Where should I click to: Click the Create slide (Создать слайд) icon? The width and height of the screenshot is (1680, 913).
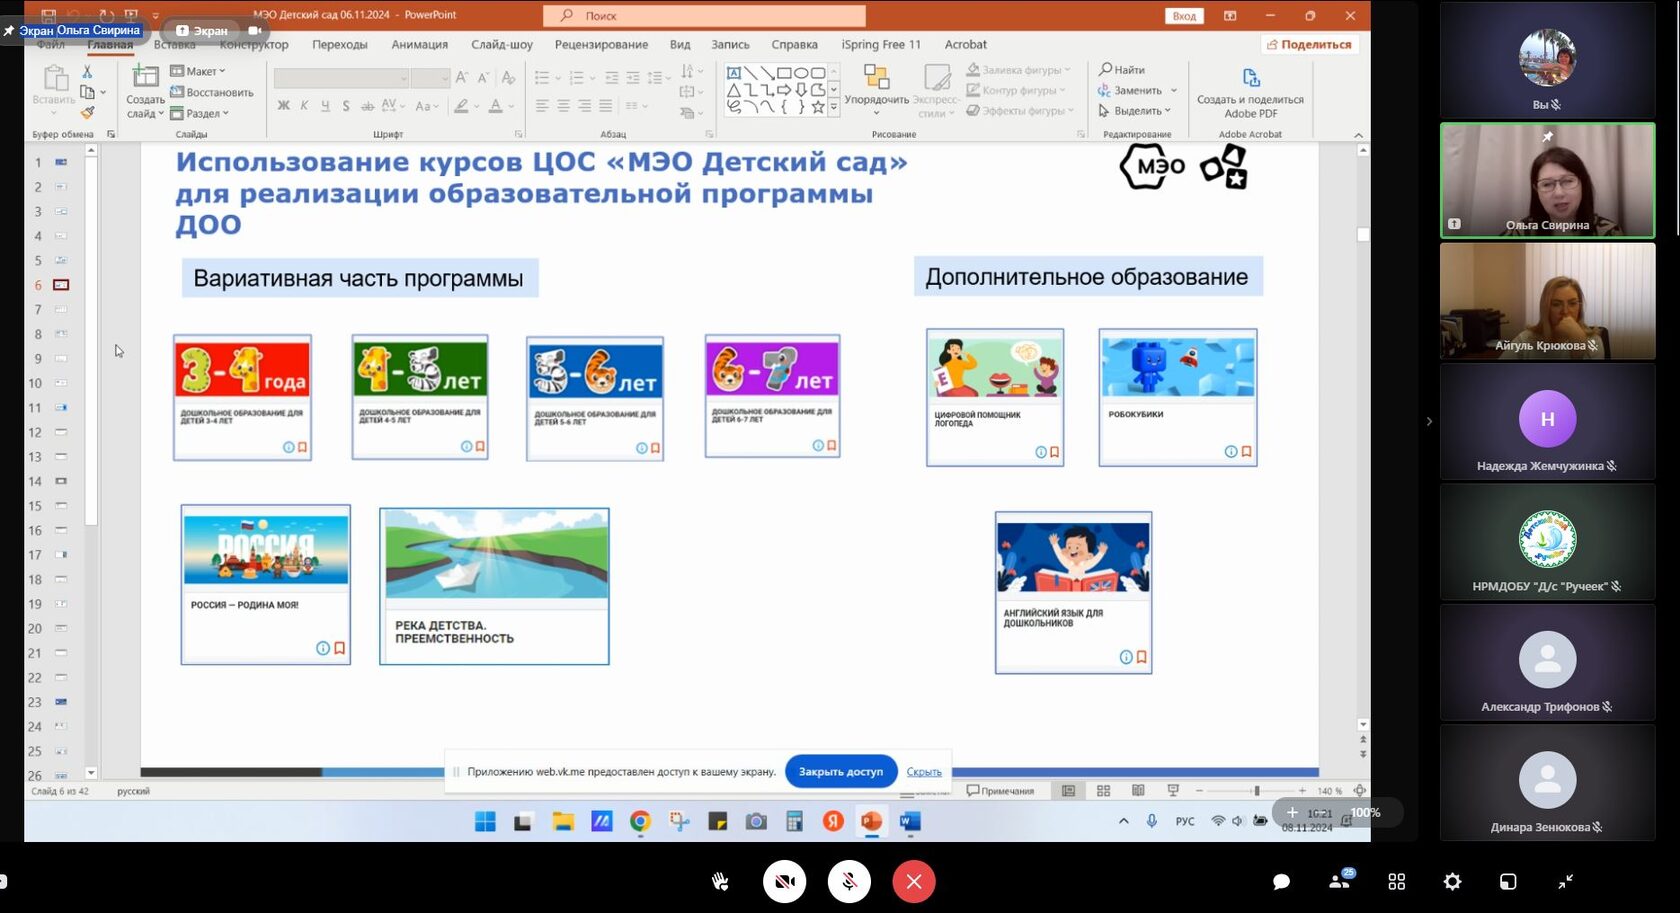145,77
